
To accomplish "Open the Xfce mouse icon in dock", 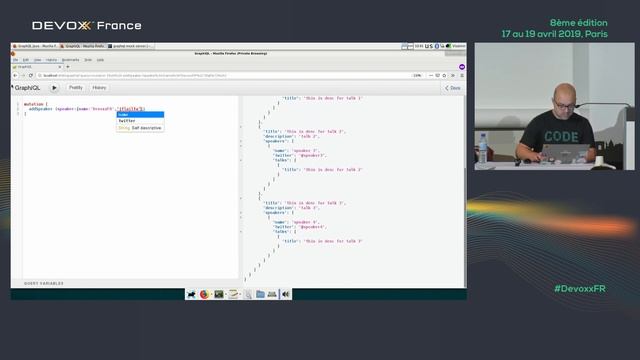I will [191, 294].
